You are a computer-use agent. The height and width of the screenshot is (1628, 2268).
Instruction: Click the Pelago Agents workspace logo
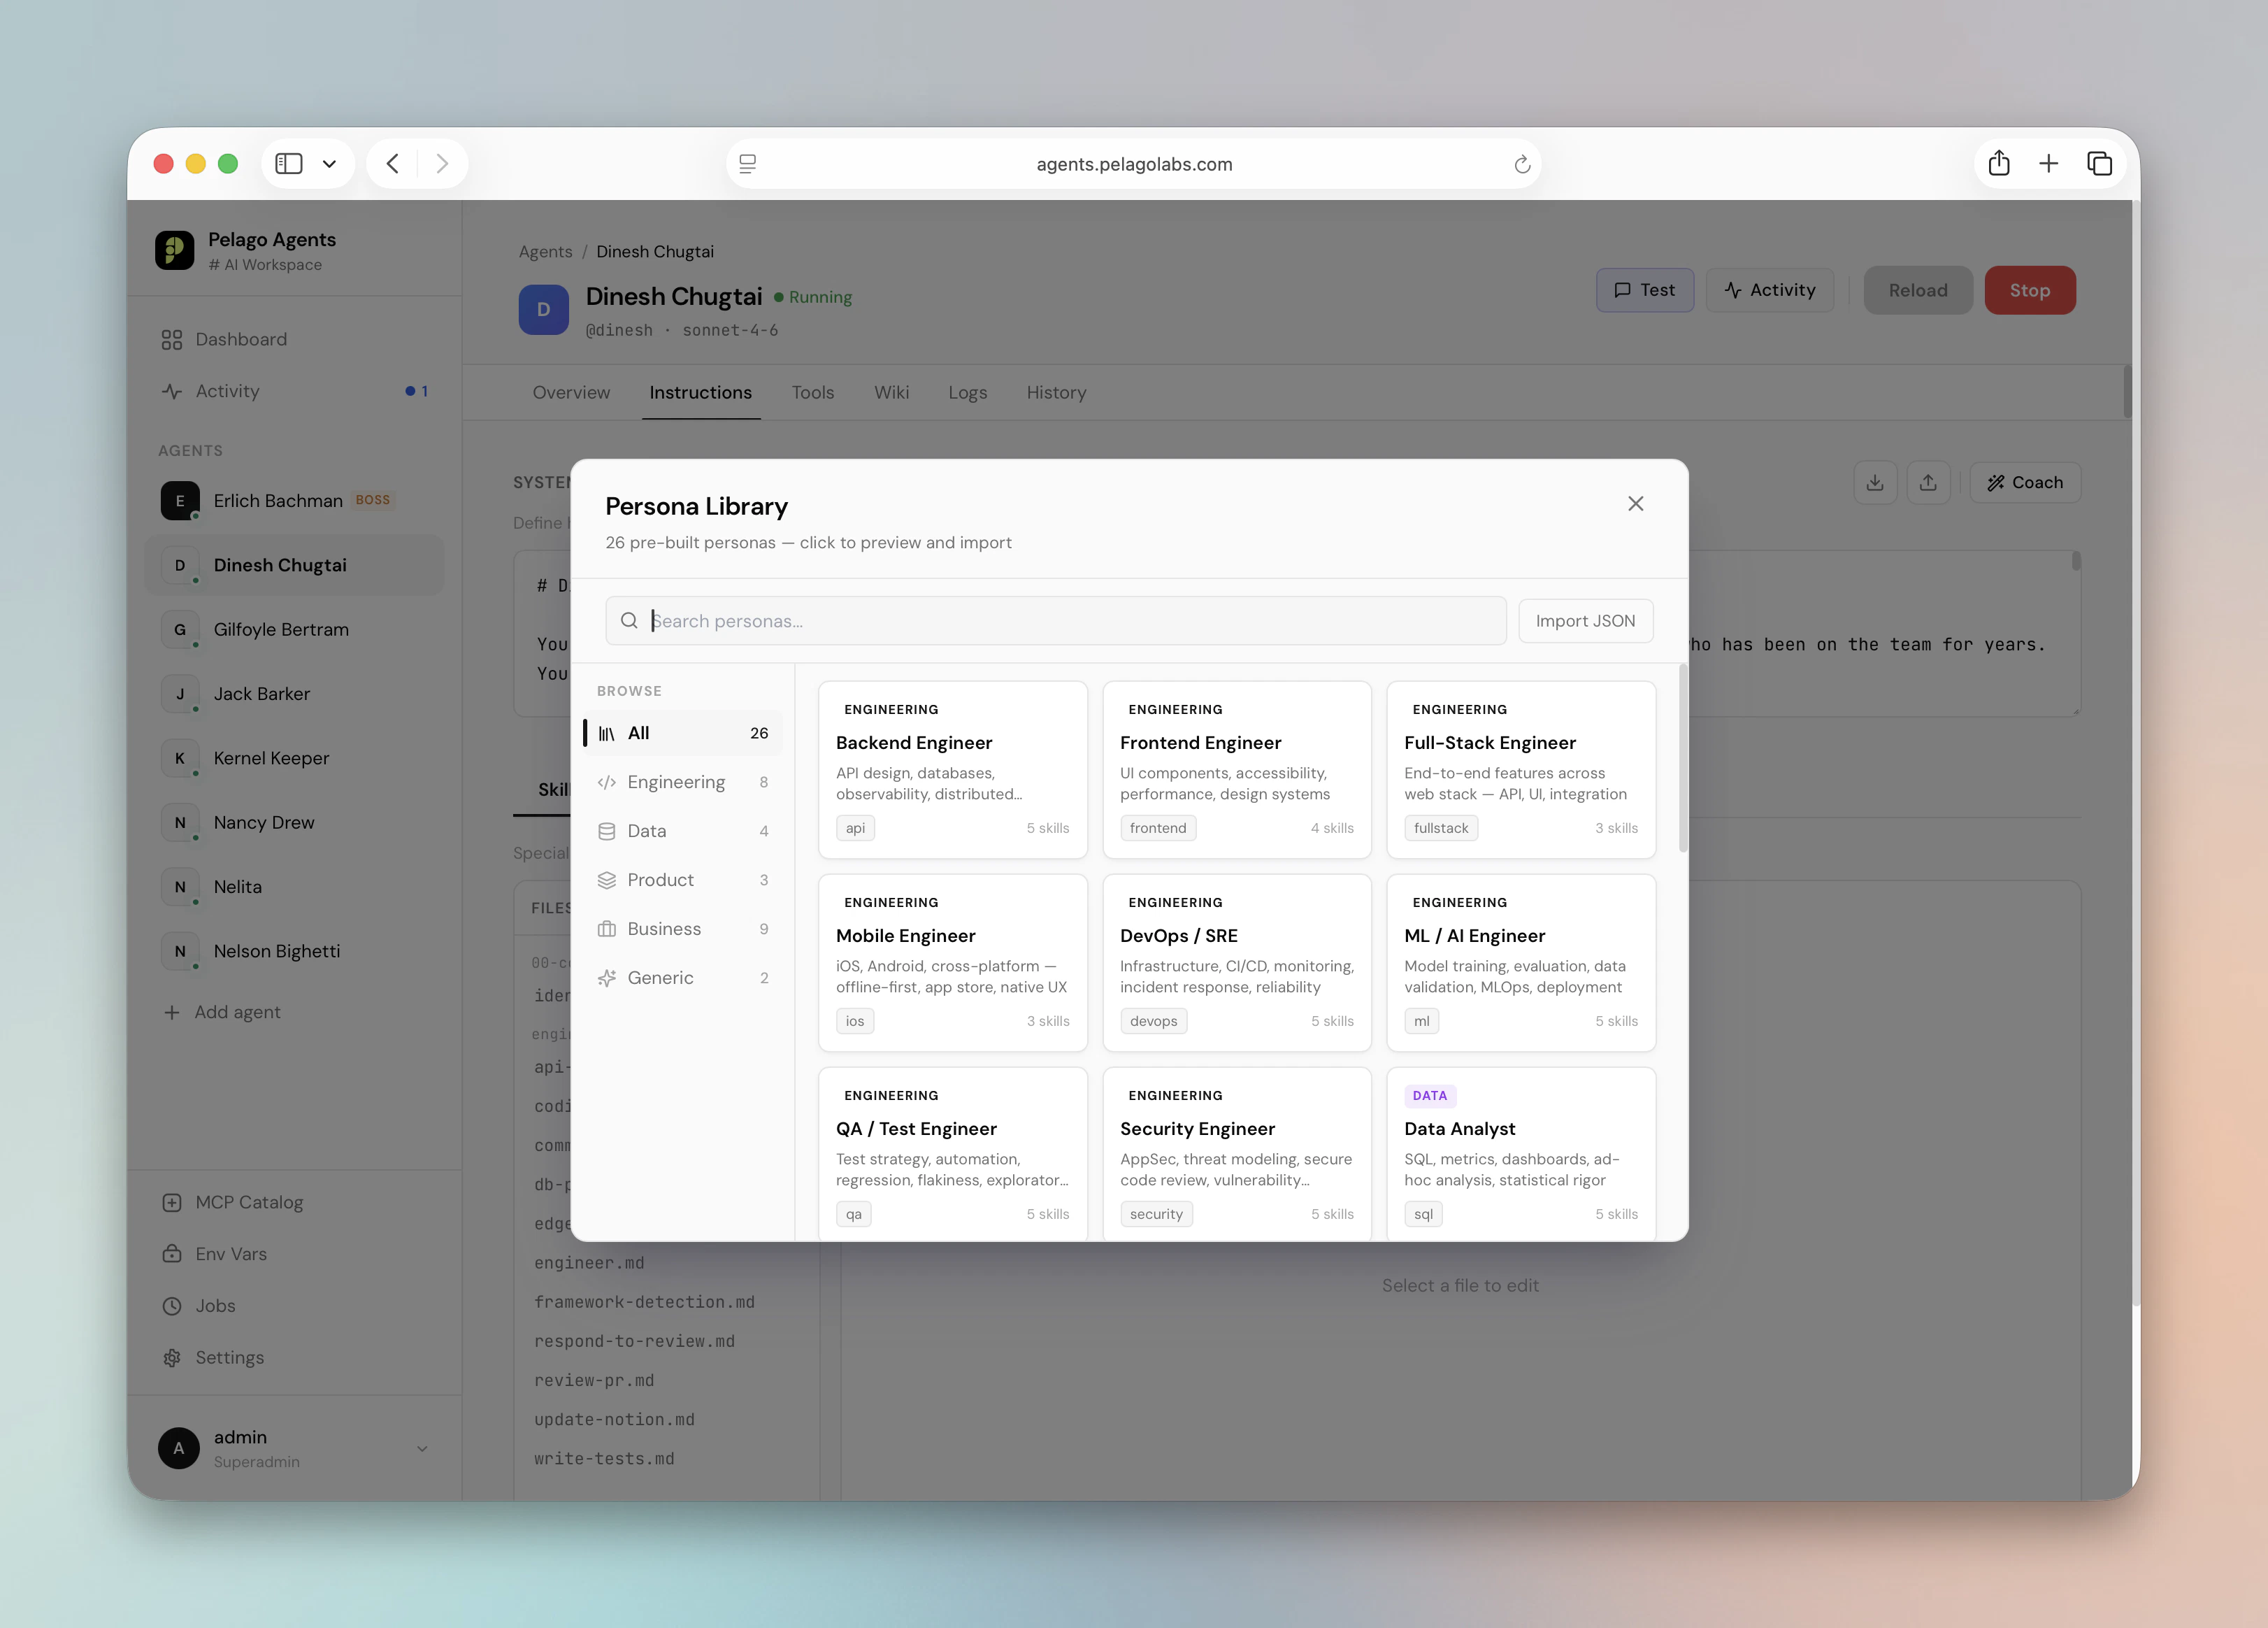[175, 251]
